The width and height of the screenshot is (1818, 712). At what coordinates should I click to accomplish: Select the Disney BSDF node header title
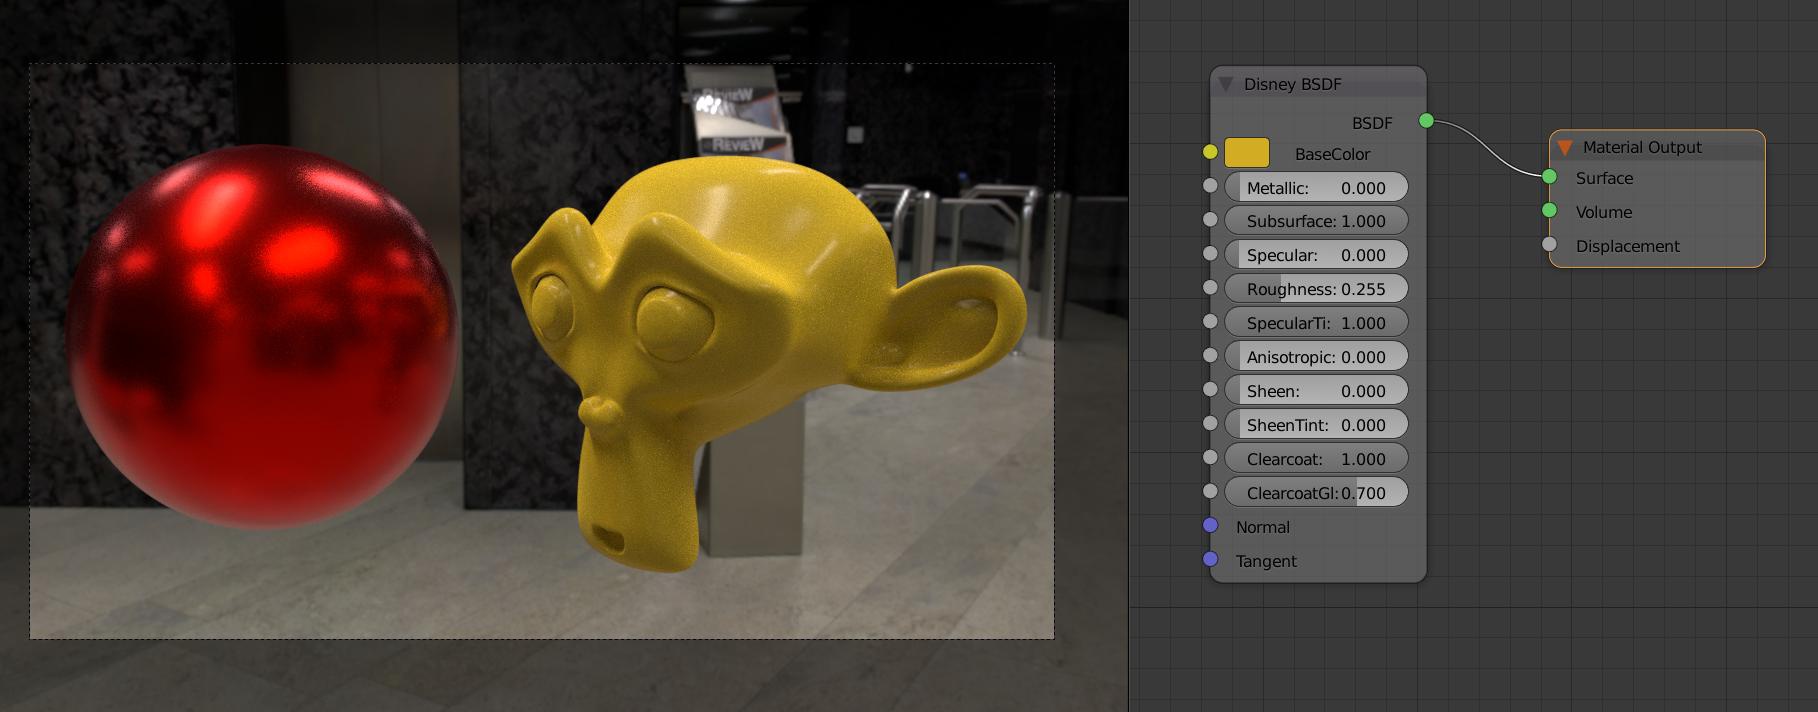tap(1293, 84)
